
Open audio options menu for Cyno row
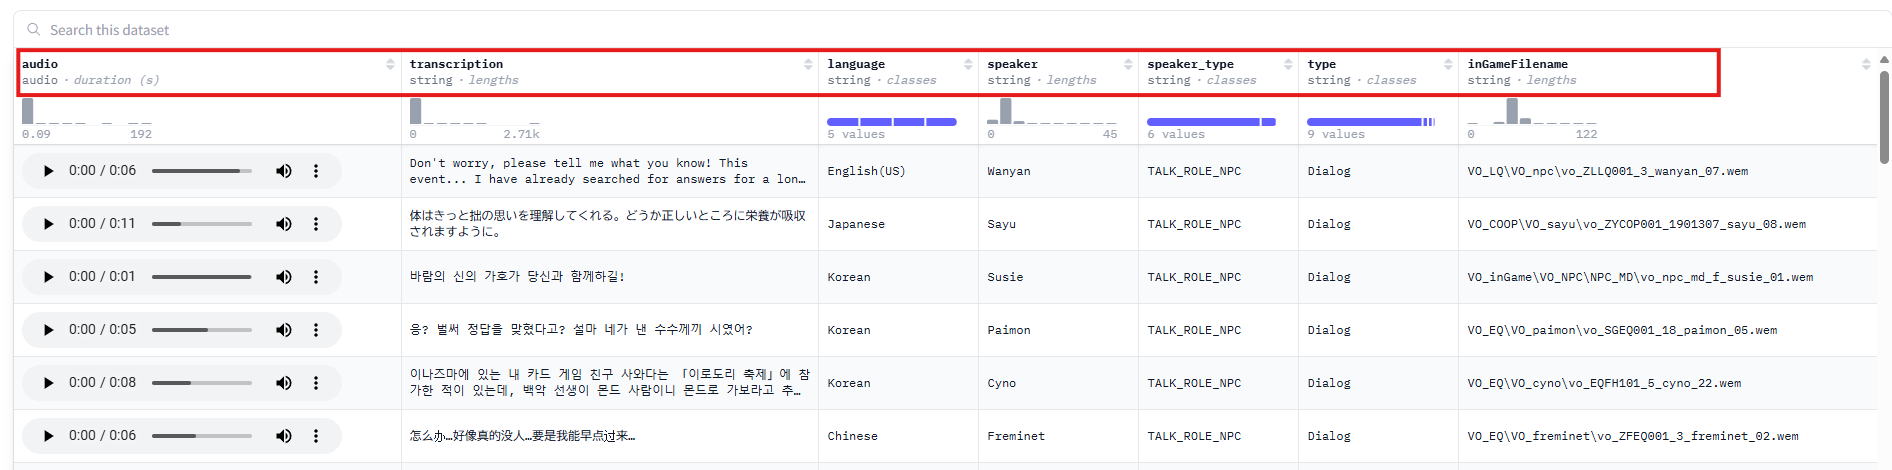pos(316,383)
